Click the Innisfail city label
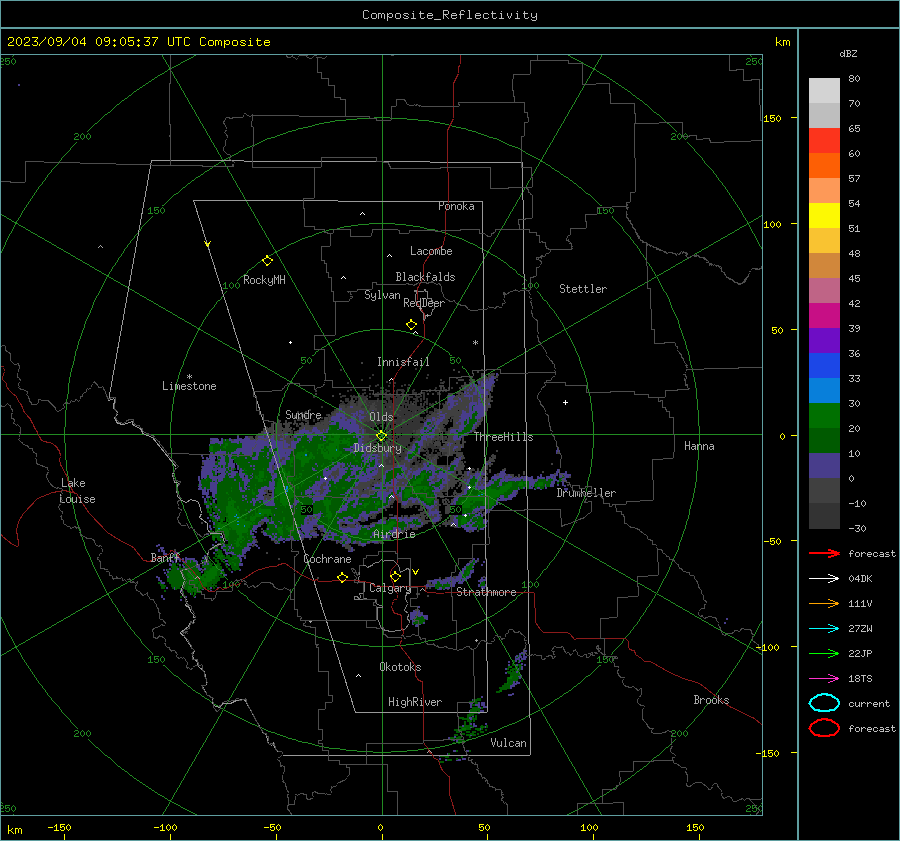The width and height of the screenshot is (900, 841). click(x=403, y=362)
